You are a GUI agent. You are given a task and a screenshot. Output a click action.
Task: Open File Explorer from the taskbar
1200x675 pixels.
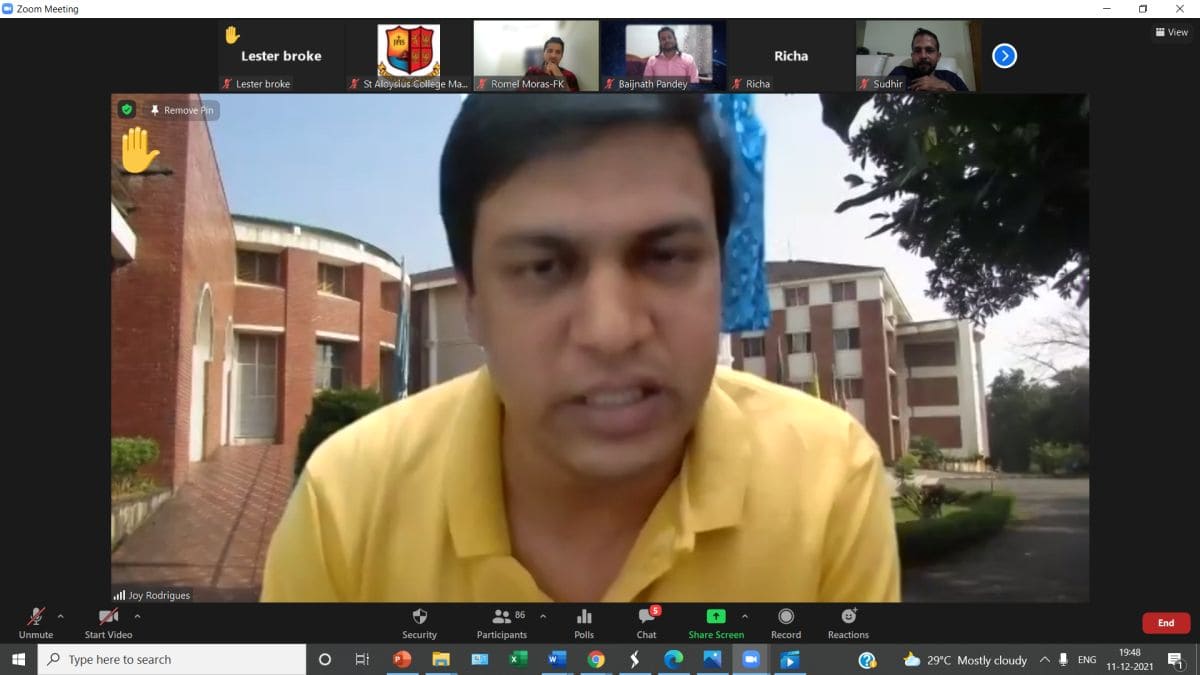(441, 659)
